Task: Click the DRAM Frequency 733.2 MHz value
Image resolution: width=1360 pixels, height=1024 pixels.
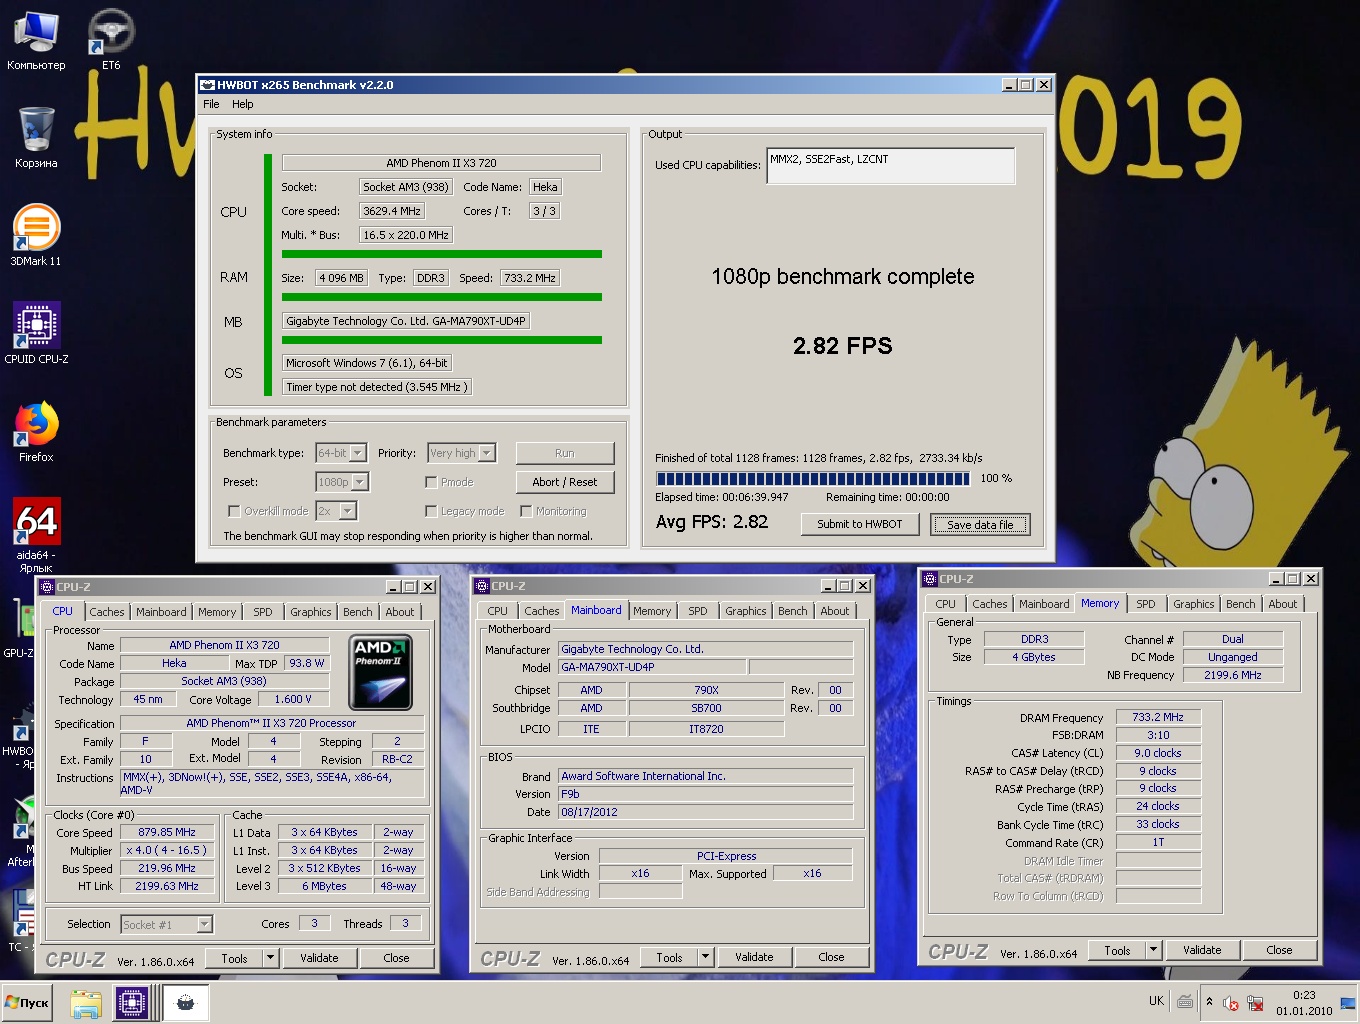Action: coord(1157,717)
